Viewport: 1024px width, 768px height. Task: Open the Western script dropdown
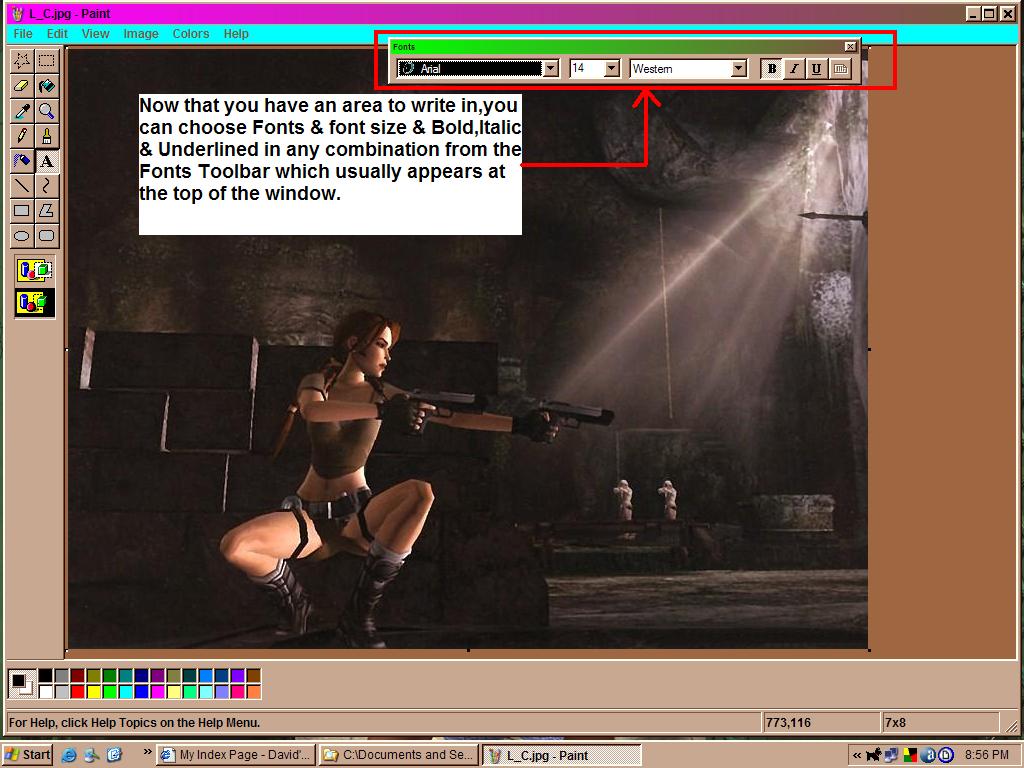(739, 69)
